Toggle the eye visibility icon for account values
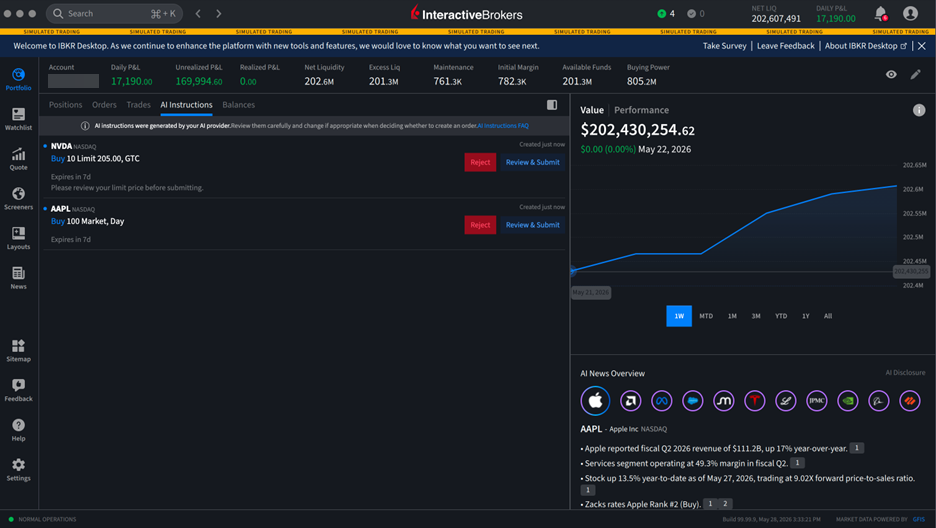The height and width of the screenshot is (528, 936). point(891,75)
